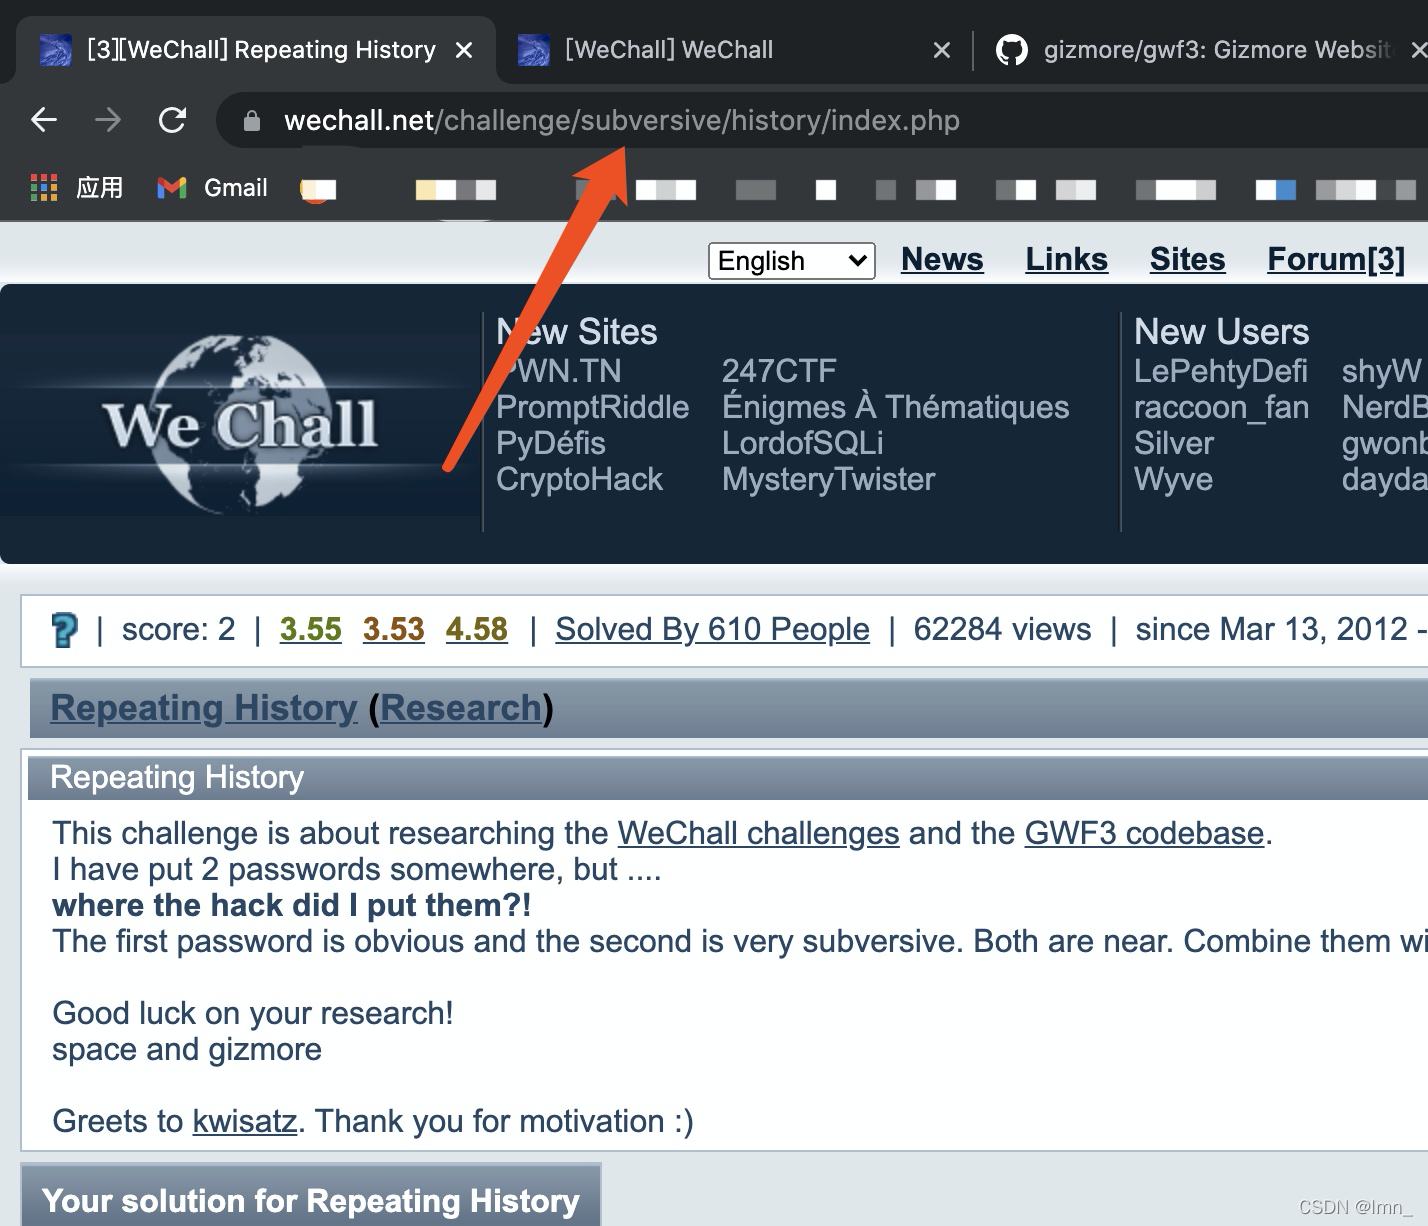Follow the WeChall challenges link

point(758,833)
